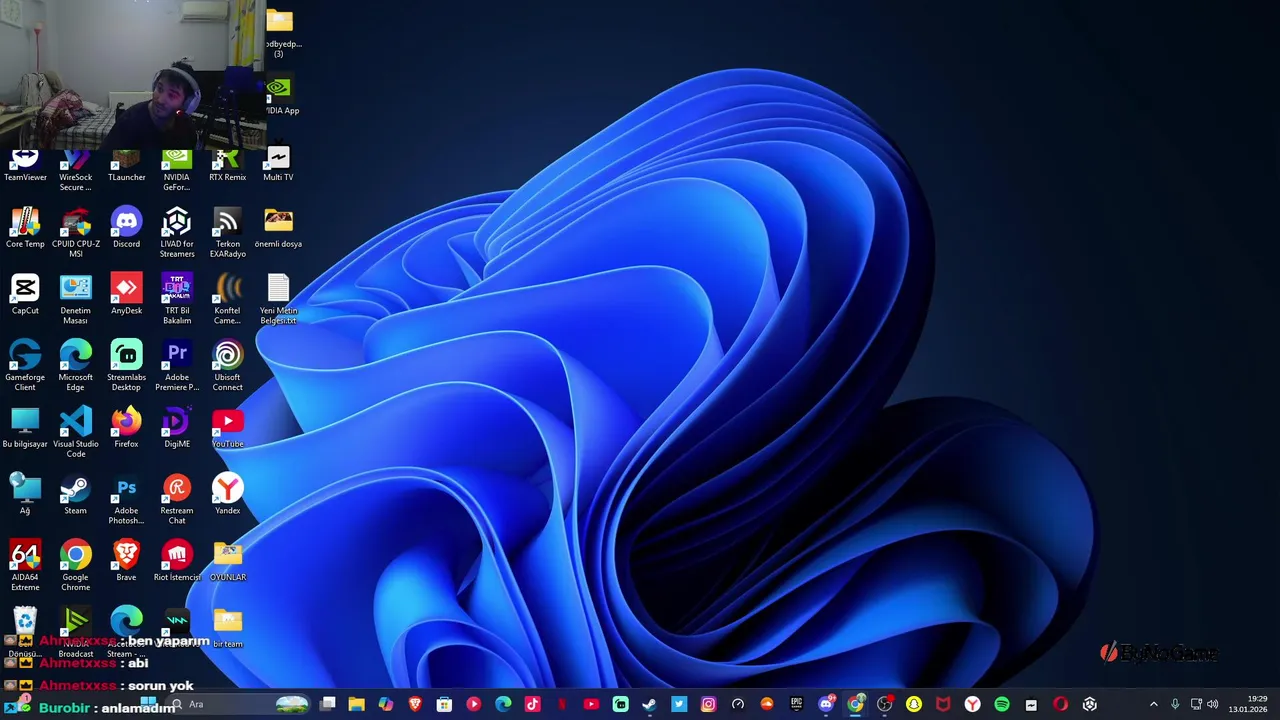Open Spotify from the taskbar

click(x=1001, y=704)
